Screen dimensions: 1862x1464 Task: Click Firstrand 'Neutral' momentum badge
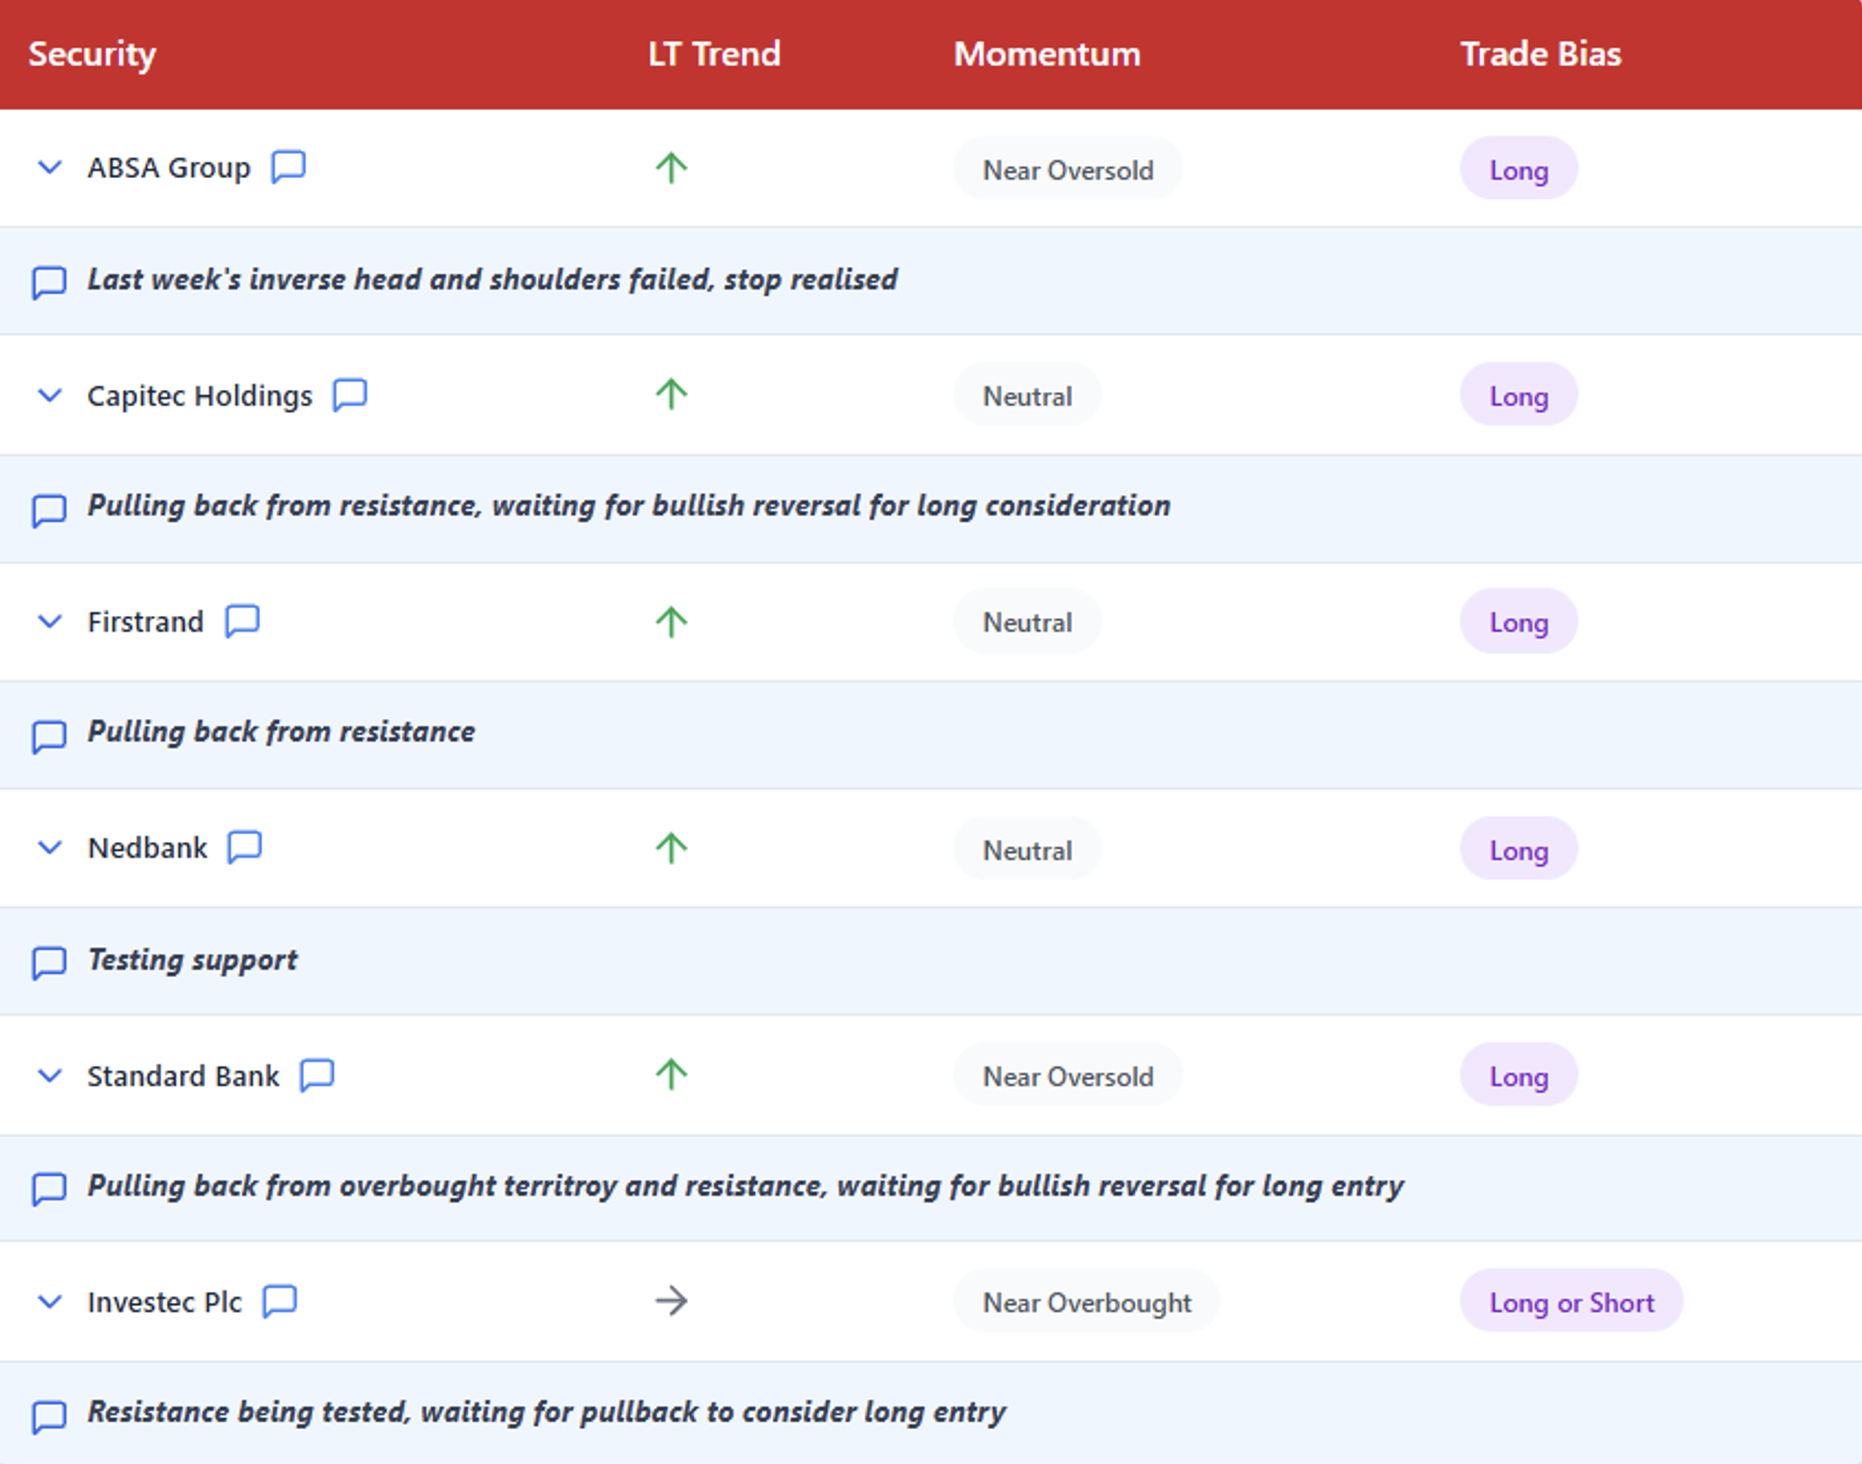(x=1027, y=622)
